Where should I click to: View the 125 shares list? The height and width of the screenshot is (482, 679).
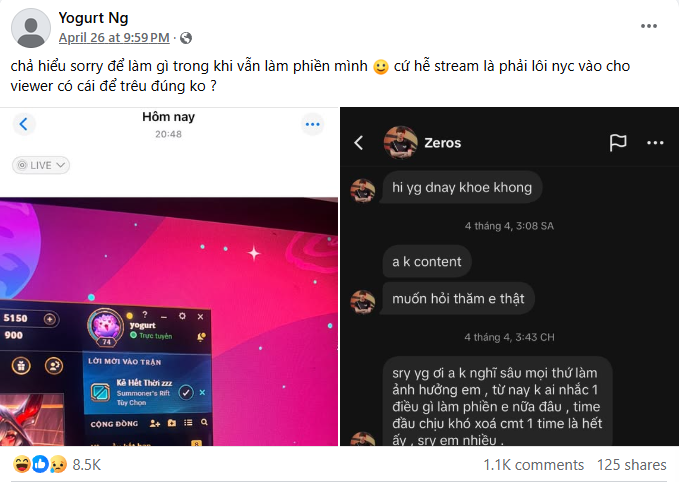(x=632, y=465)
